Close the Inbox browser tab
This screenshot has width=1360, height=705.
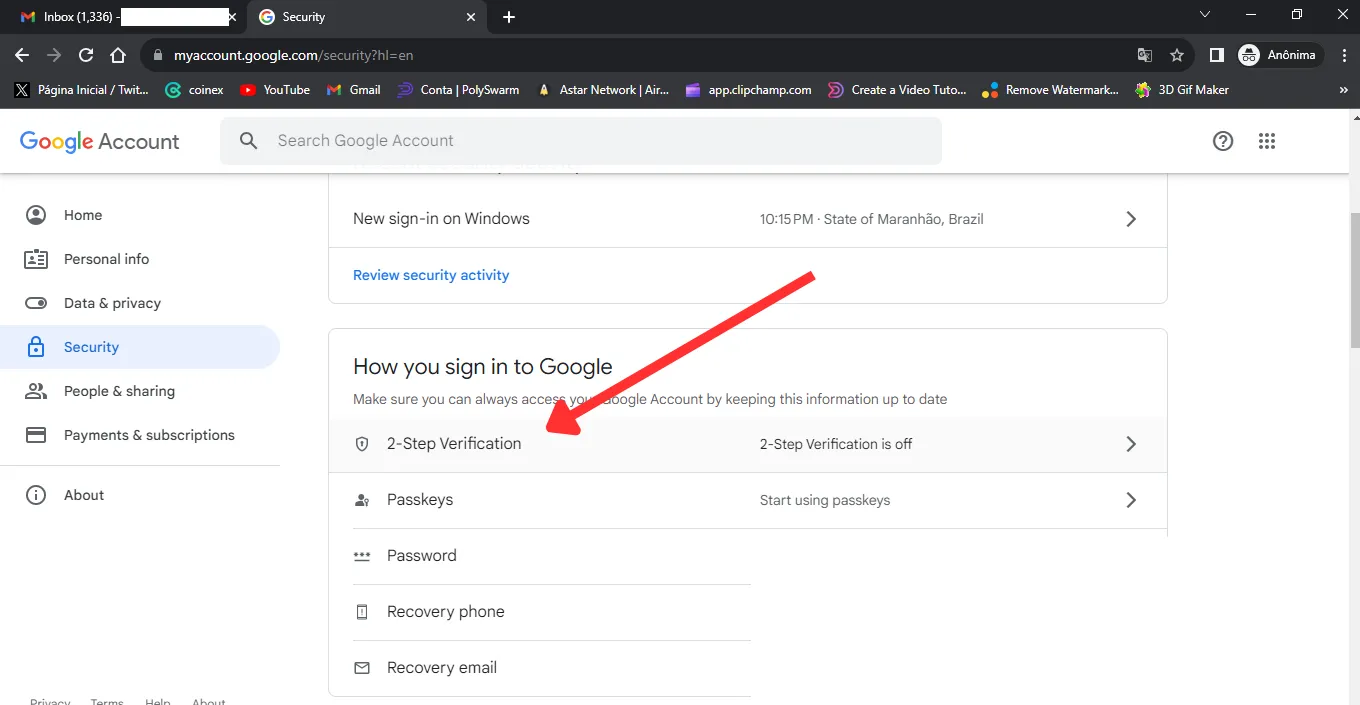[x=232, y=17]
